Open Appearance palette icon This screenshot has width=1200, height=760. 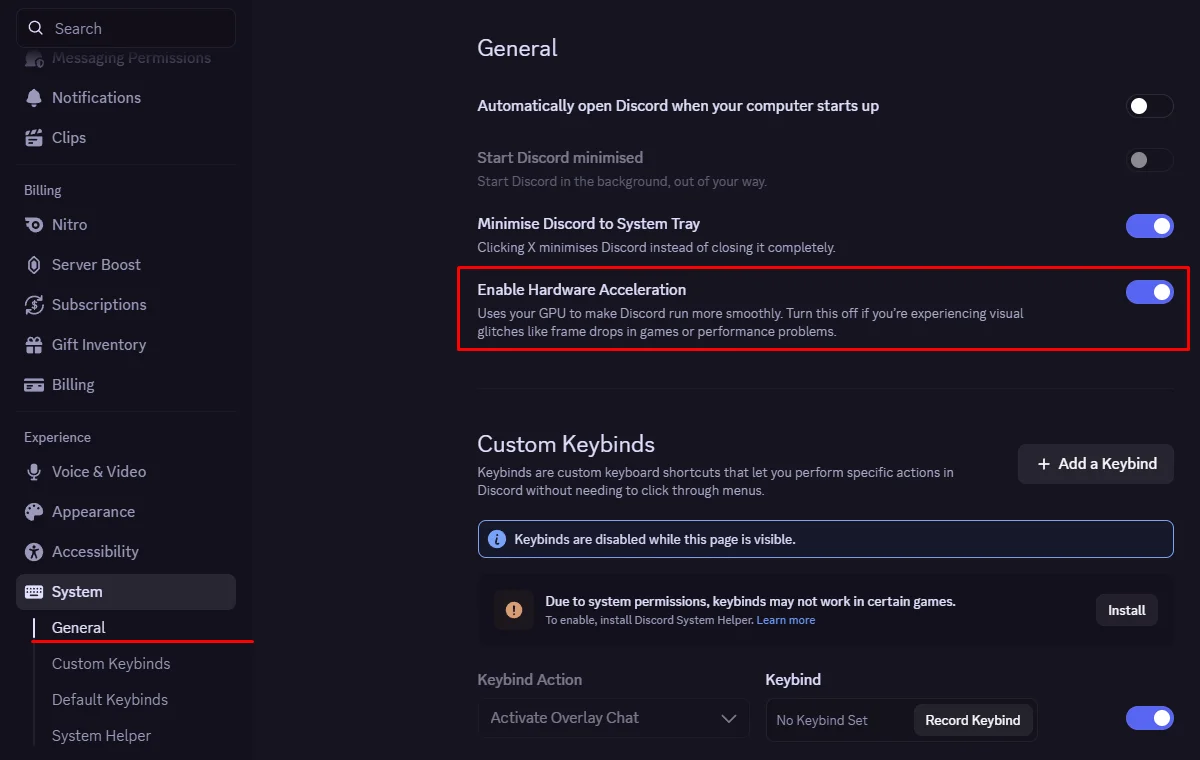pyautogui.click(x=35, y=511)
